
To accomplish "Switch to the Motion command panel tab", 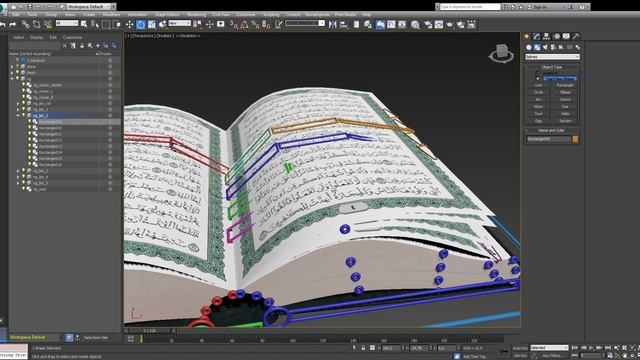I will [x=556, y=36].
